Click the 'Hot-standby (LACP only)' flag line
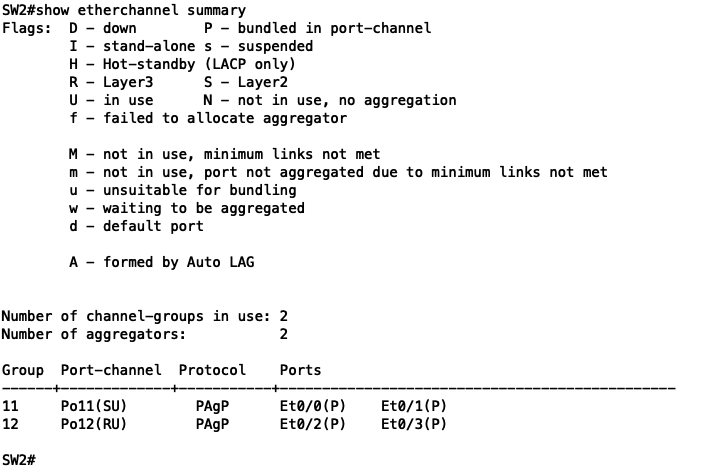 coord(182,64)
